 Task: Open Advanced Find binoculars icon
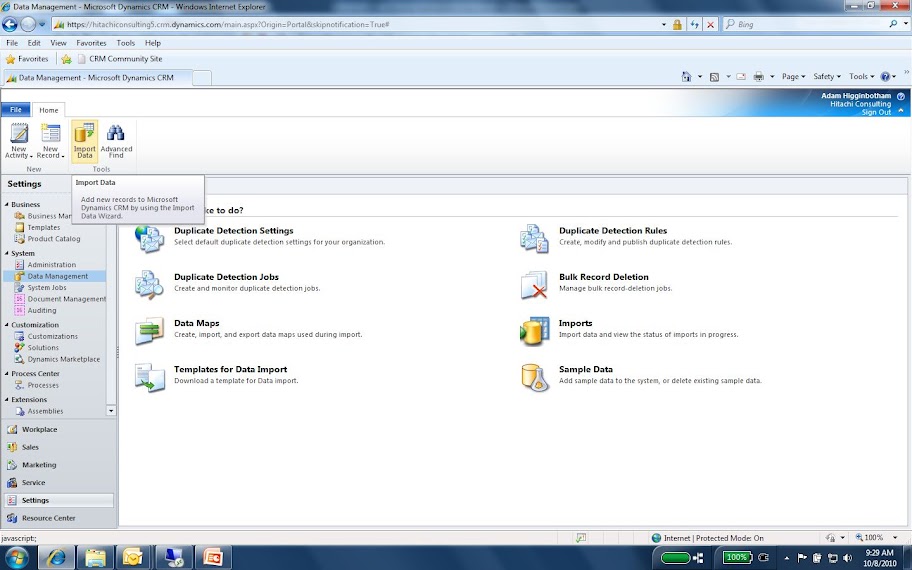click(x=116, y=133)
